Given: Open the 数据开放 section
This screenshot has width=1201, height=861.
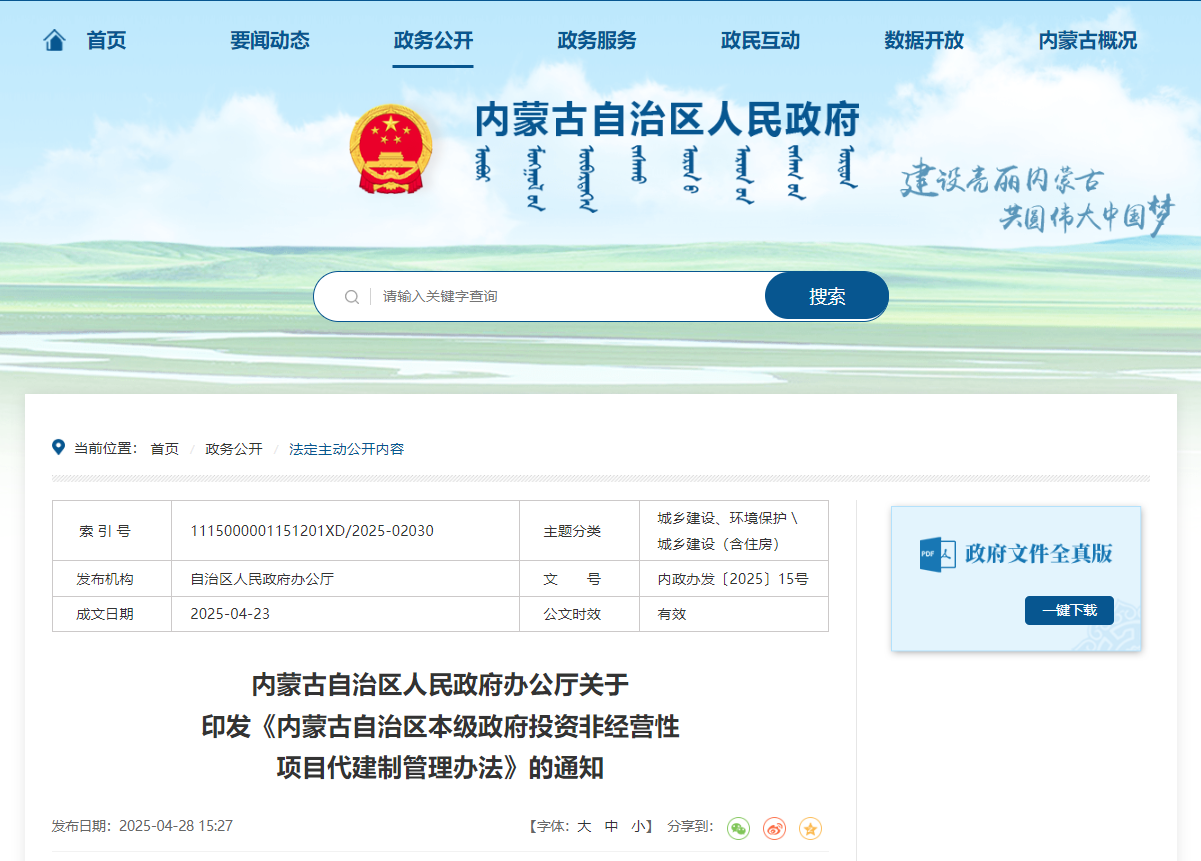Looking at the screenshot, I should click(x=923, y=41).
